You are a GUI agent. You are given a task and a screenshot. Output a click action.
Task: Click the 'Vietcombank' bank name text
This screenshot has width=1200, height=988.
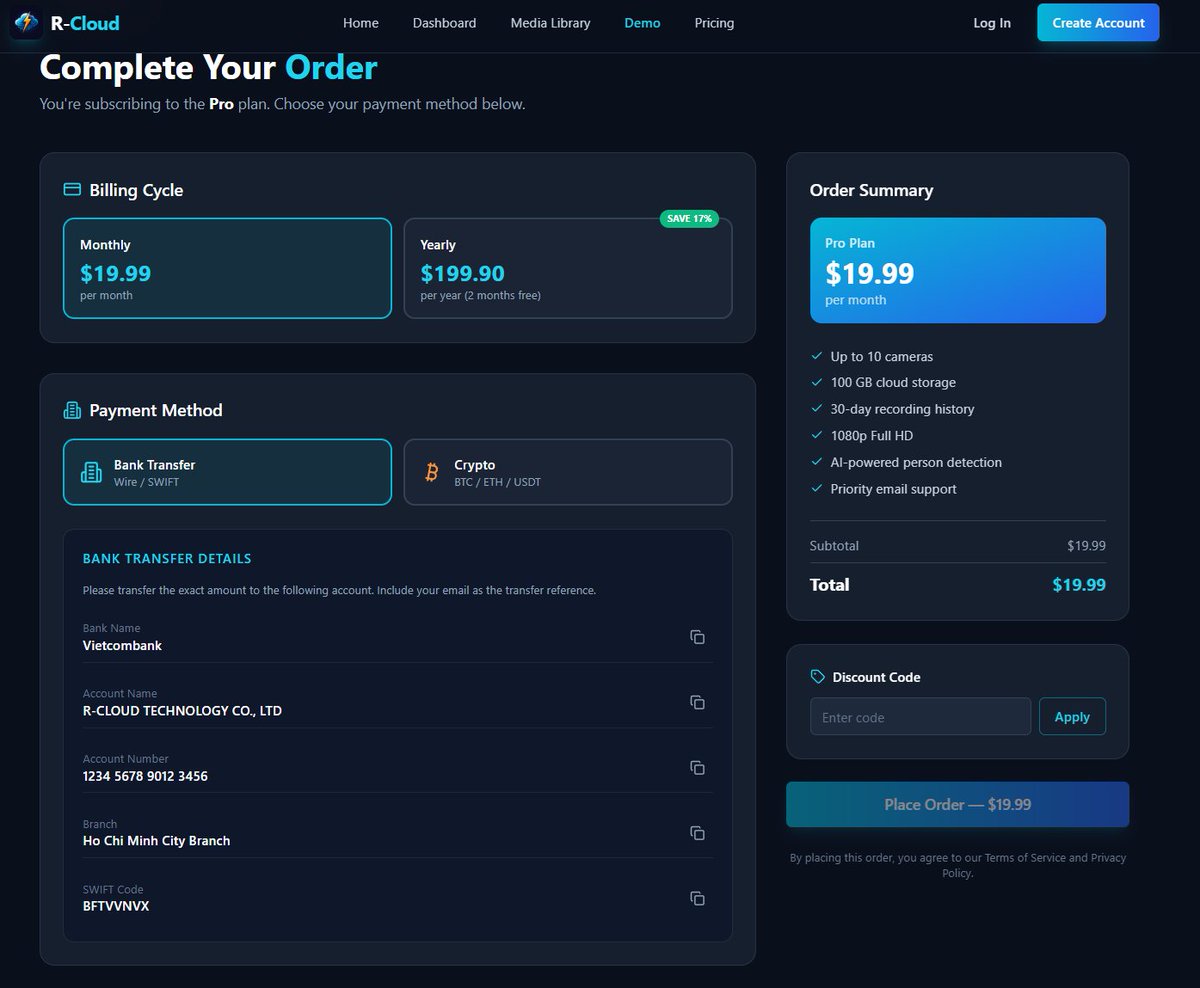point(122,646)
